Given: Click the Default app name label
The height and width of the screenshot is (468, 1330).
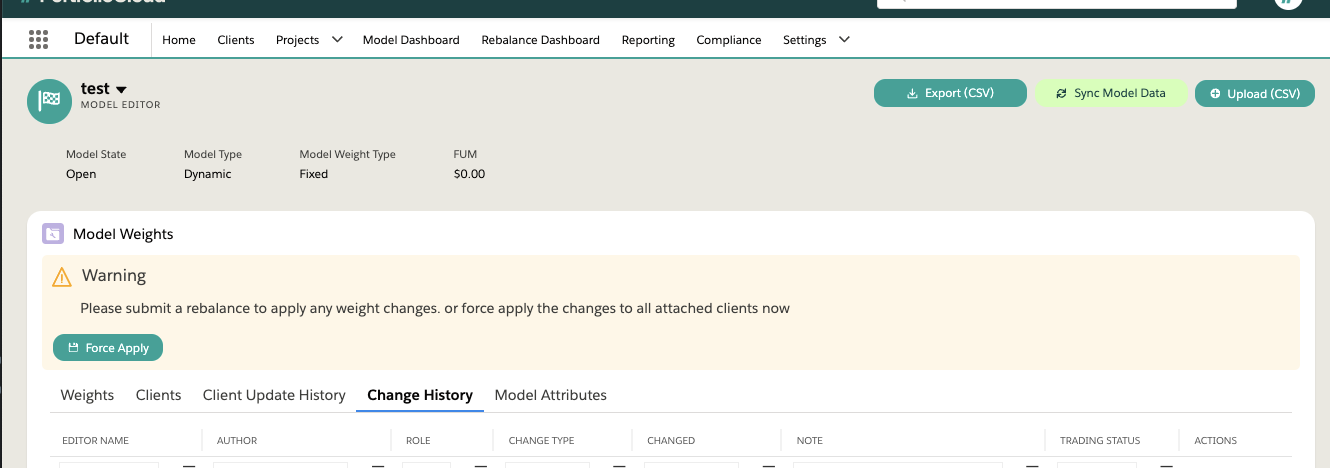Looking at the screenshot, I should click(101, 39).
